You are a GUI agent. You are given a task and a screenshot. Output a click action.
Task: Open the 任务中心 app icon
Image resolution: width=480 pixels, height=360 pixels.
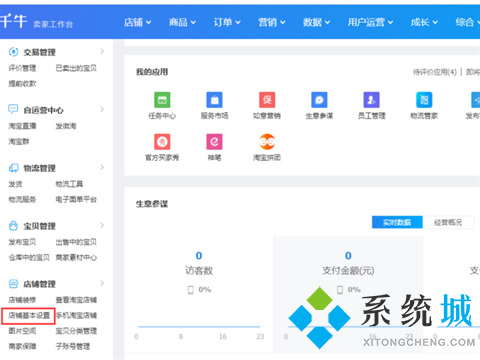click(x=162, y=100)
